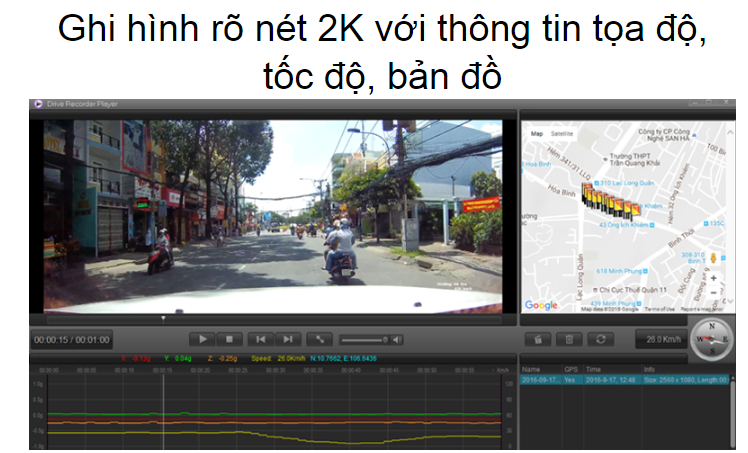
Task: Adjust the volume slider
Action: (x=364, y=340)
